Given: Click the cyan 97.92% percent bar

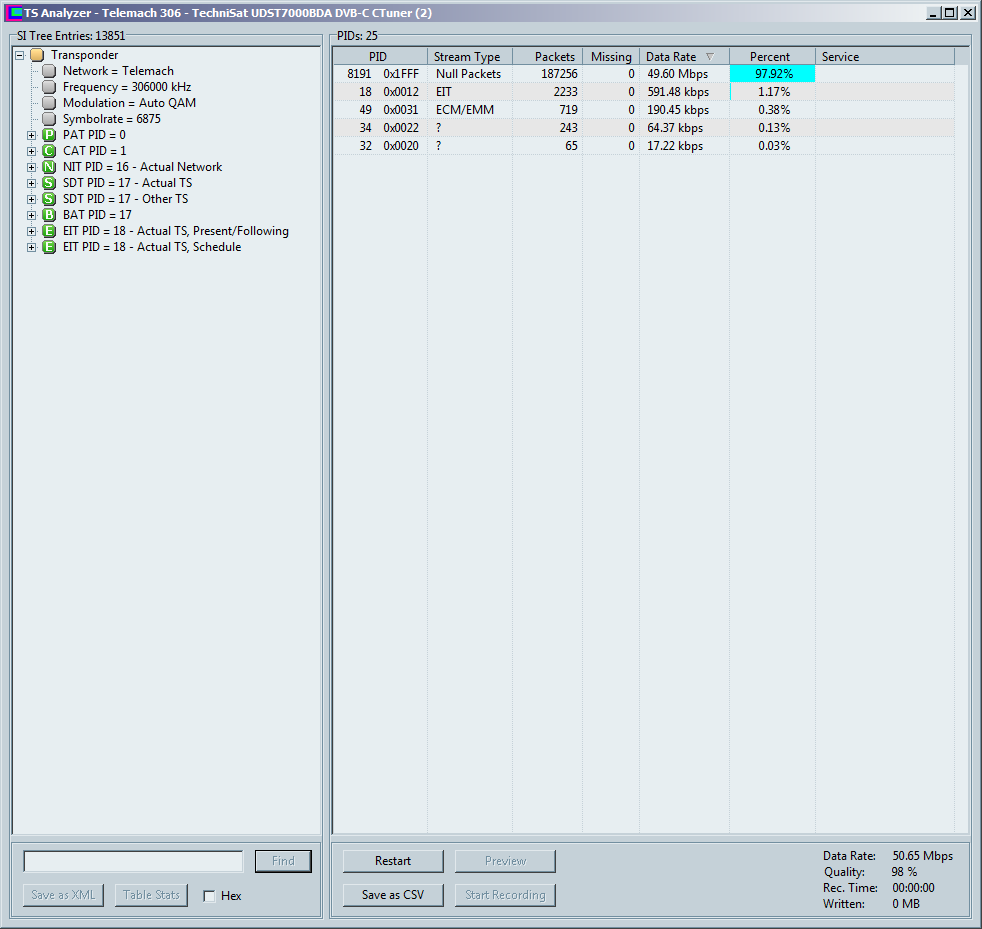Looking at the screenshot, I should tap(772, 74).
